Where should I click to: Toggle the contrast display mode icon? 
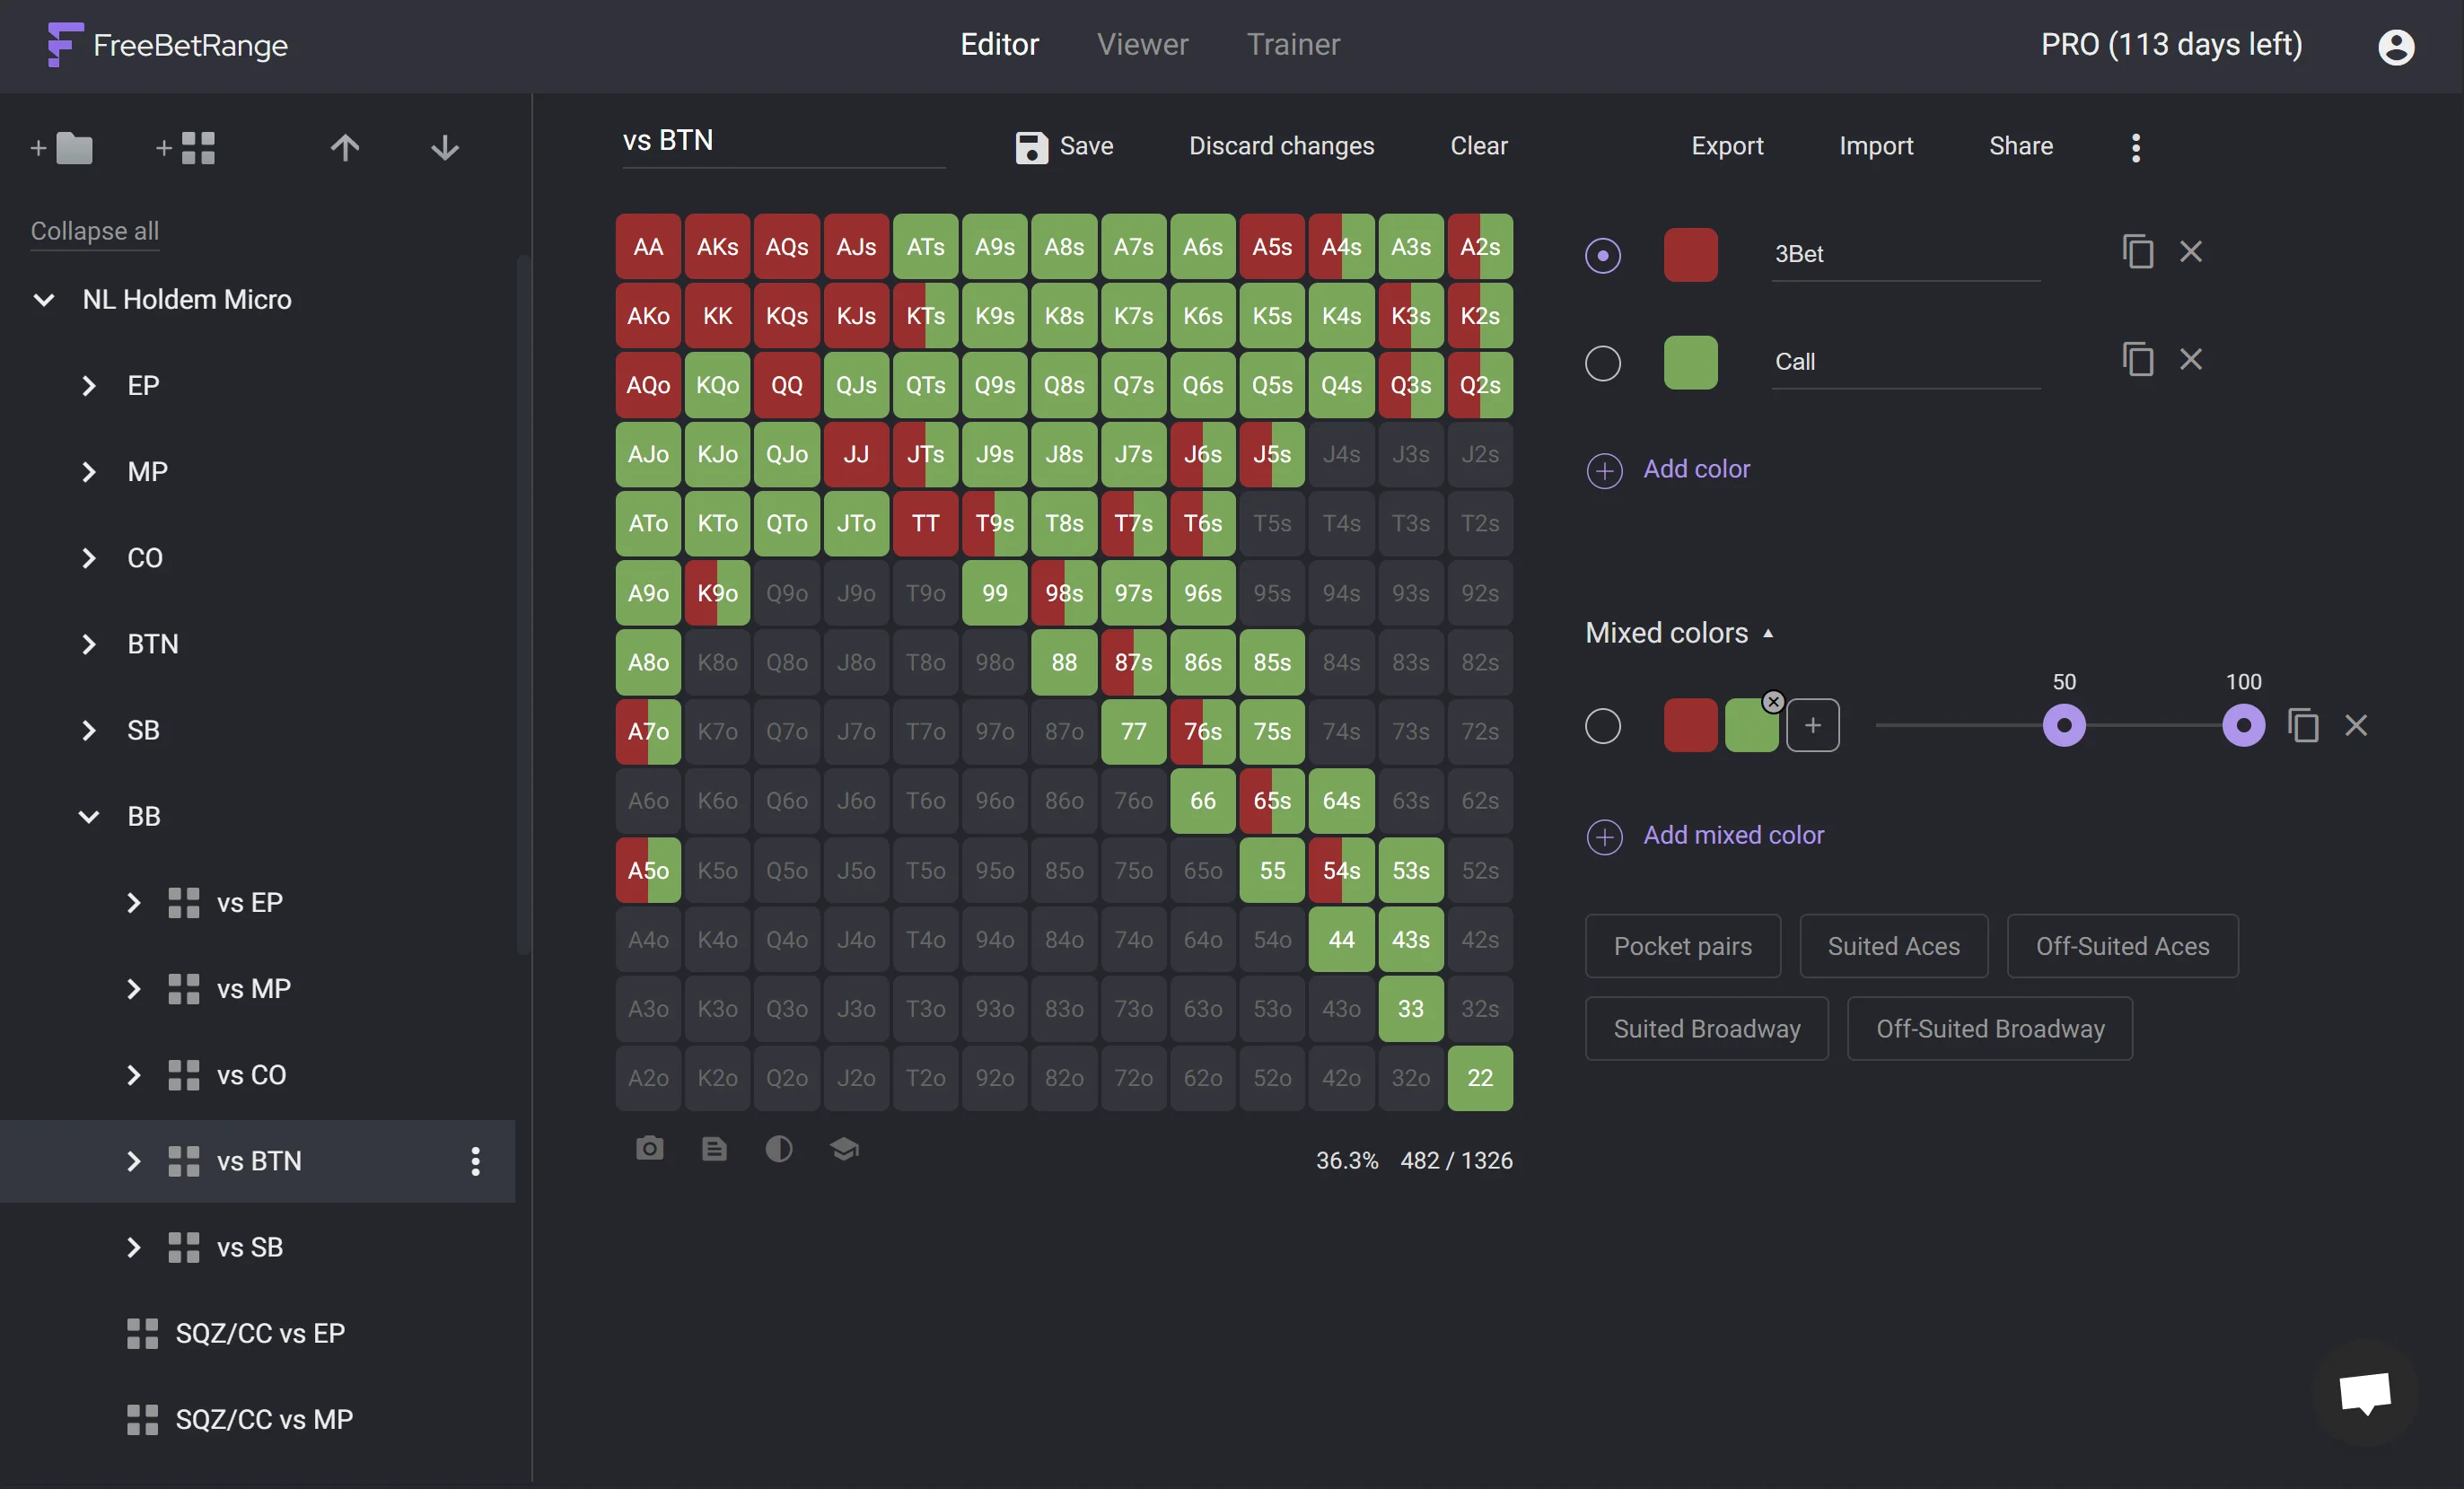point(779,1149)
